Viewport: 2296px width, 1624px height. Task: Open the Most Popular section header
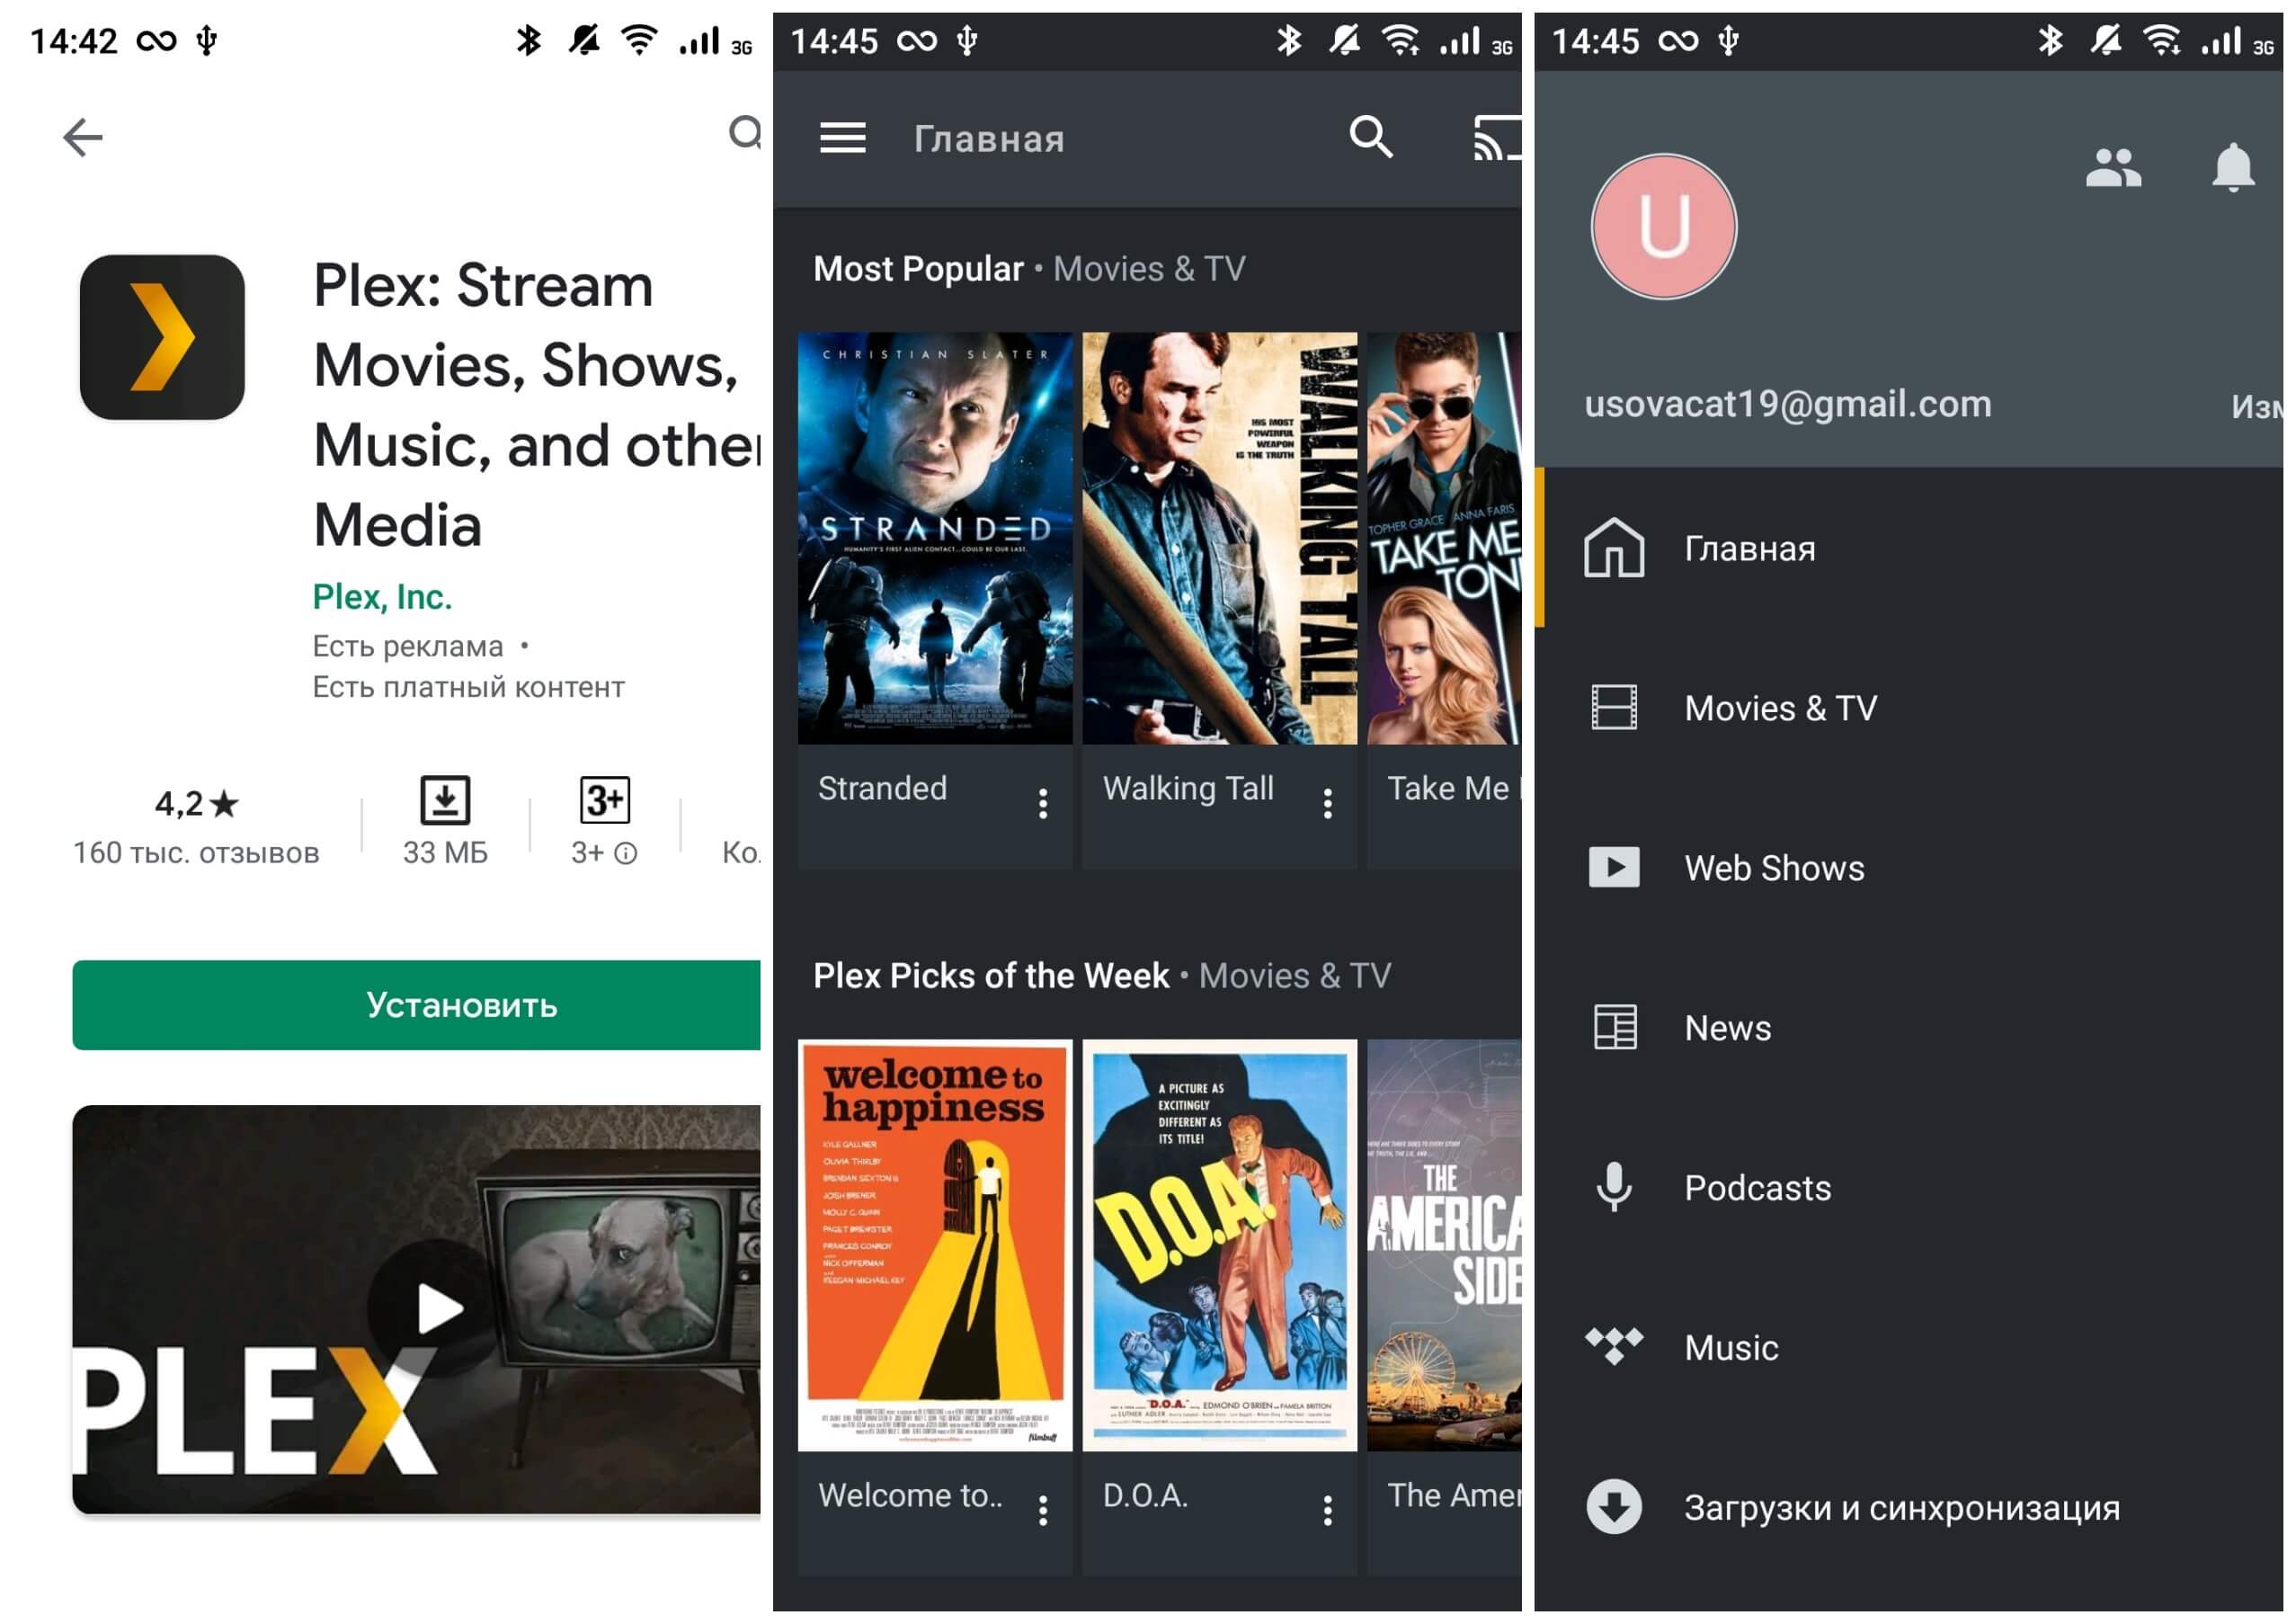pos(1029,269)
